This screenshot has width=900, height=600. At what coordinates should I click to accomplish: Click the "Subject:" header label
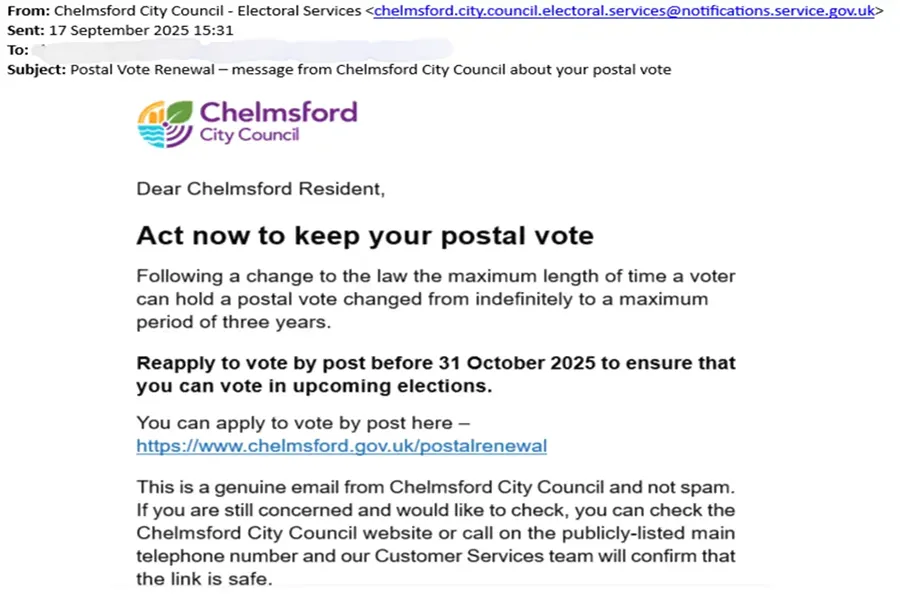pyautogui.click(x=36, y=69)
